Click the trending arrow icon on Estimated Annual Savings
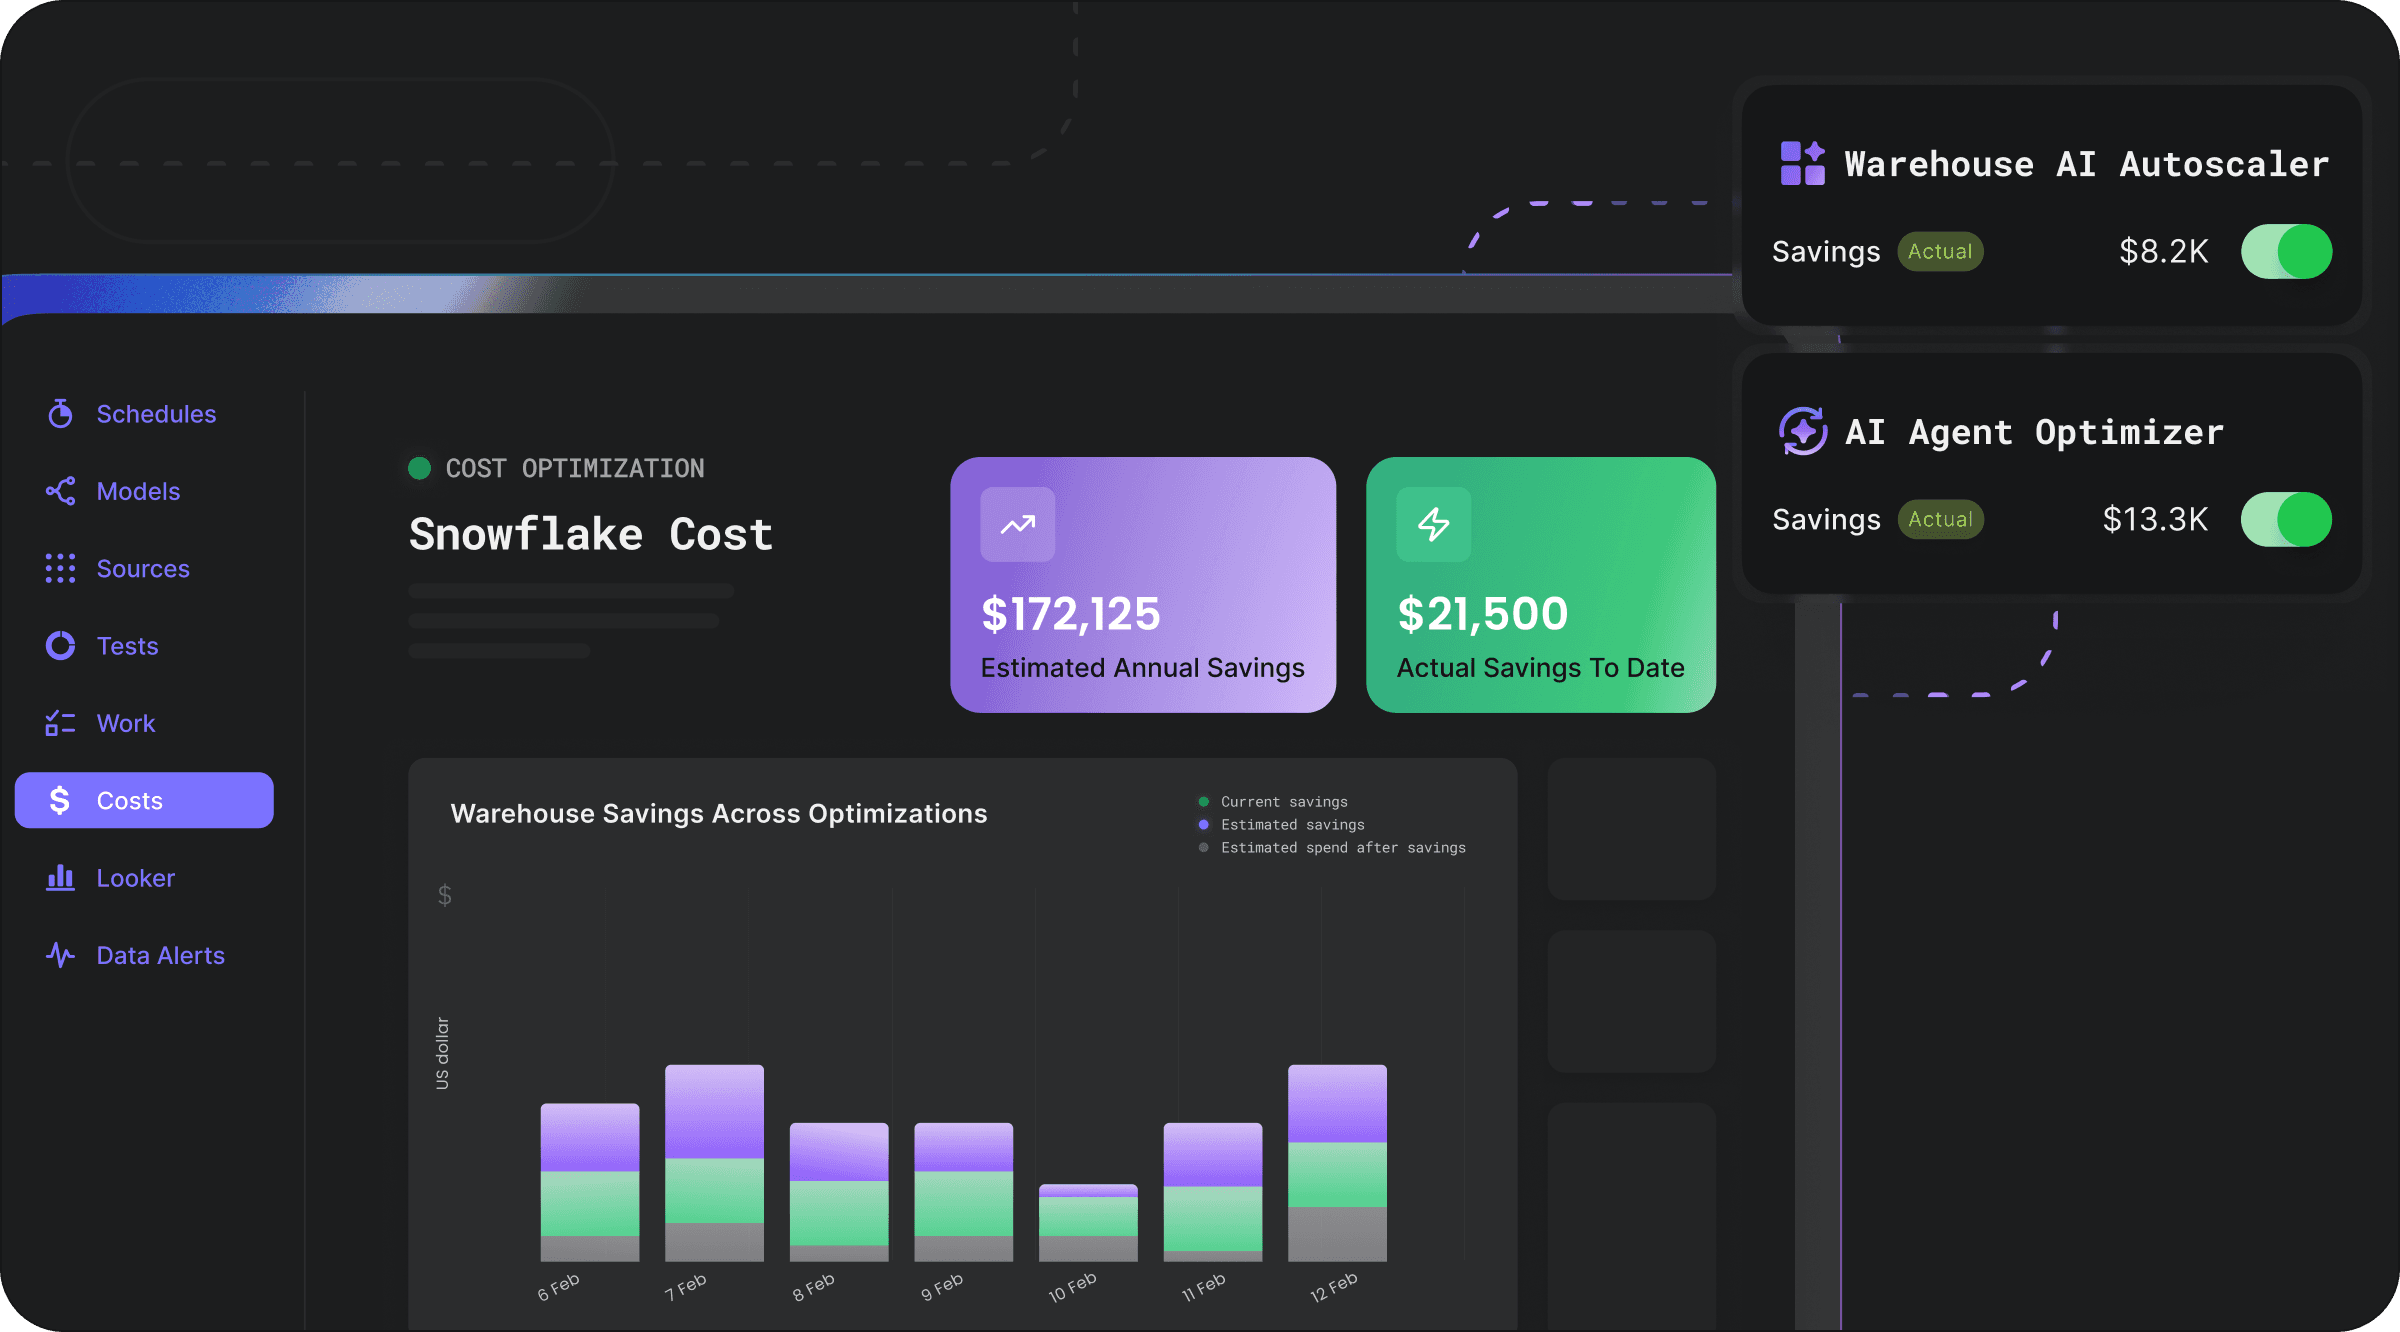Screen dimensions: 2400x1332 click(x=1017, y=524)
